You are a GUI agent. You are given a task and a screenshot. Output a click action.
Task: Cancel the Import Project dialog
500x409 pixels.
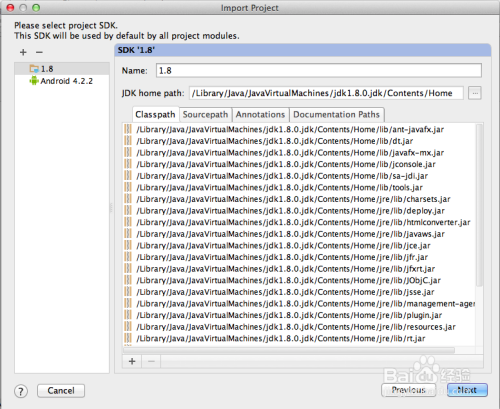61,391
